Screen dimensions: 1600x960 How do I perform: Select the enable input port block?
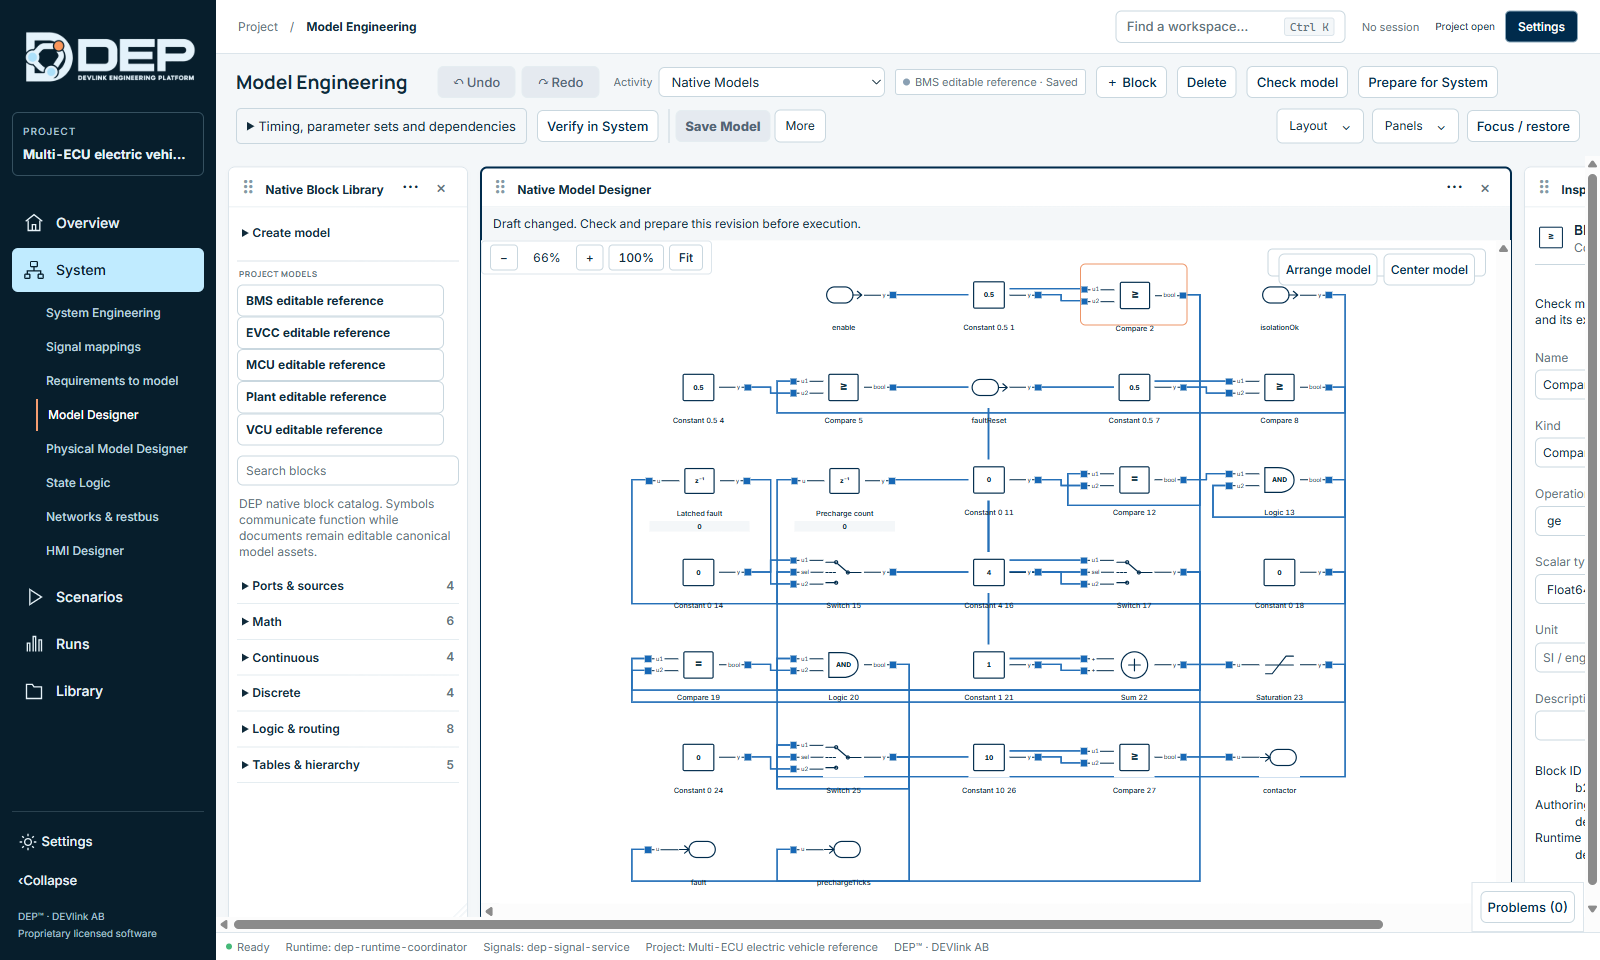pos(842,295)
